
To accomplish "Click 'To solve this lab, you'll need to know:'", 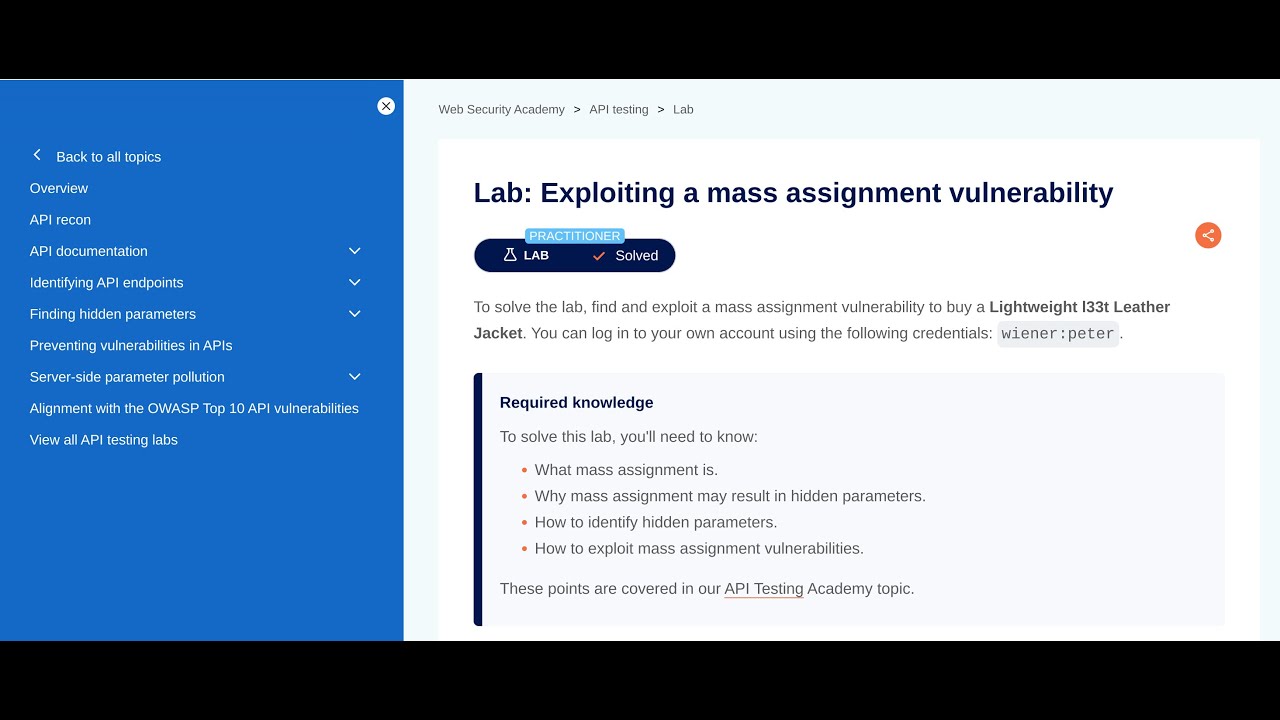I will 629,437.
